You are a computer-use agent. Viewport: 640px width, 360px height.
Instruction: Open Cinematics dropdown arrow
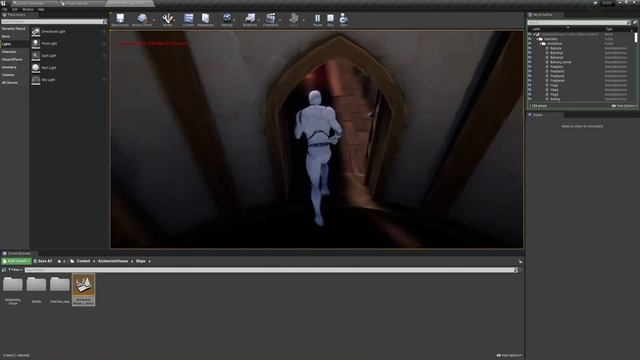(x=280, y=20)
